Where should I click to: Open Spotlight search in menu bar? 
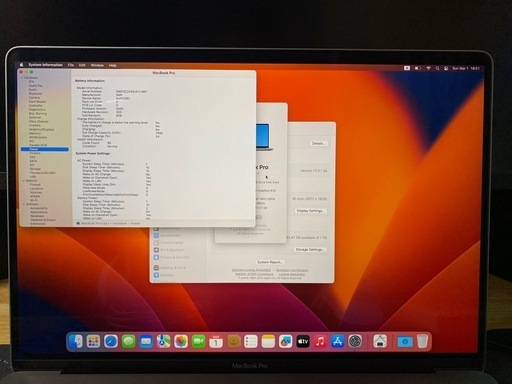click(x=437, y=68)
